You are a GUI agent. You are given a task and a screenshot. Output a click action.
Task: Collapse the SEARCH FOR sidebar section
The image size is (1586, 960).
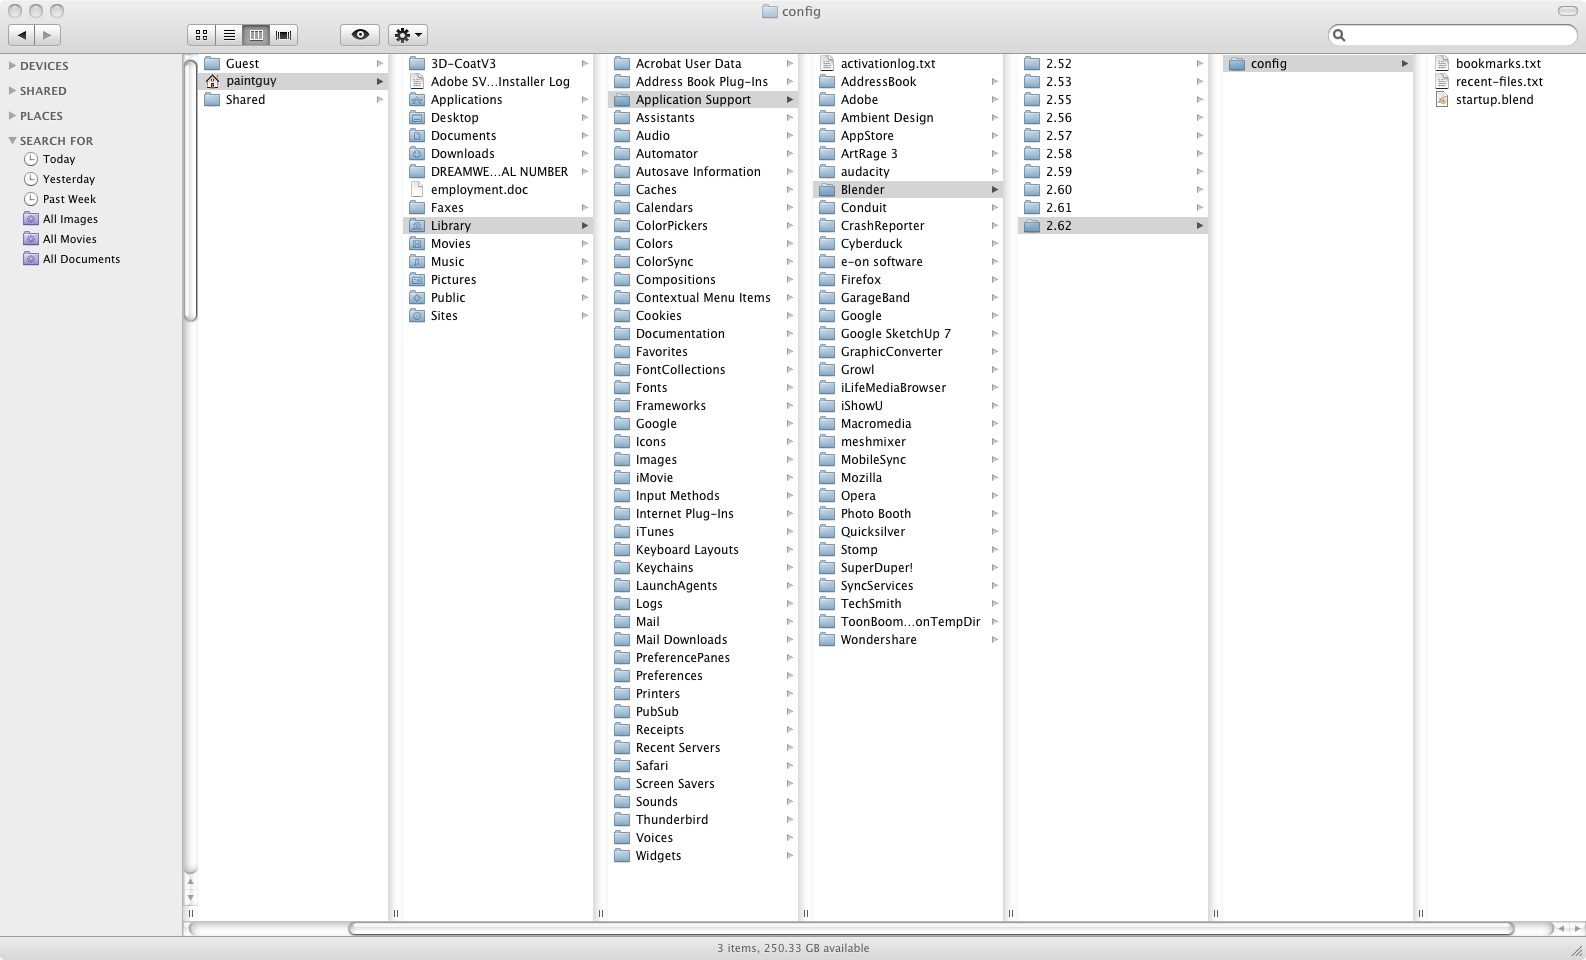pos(12,141)
